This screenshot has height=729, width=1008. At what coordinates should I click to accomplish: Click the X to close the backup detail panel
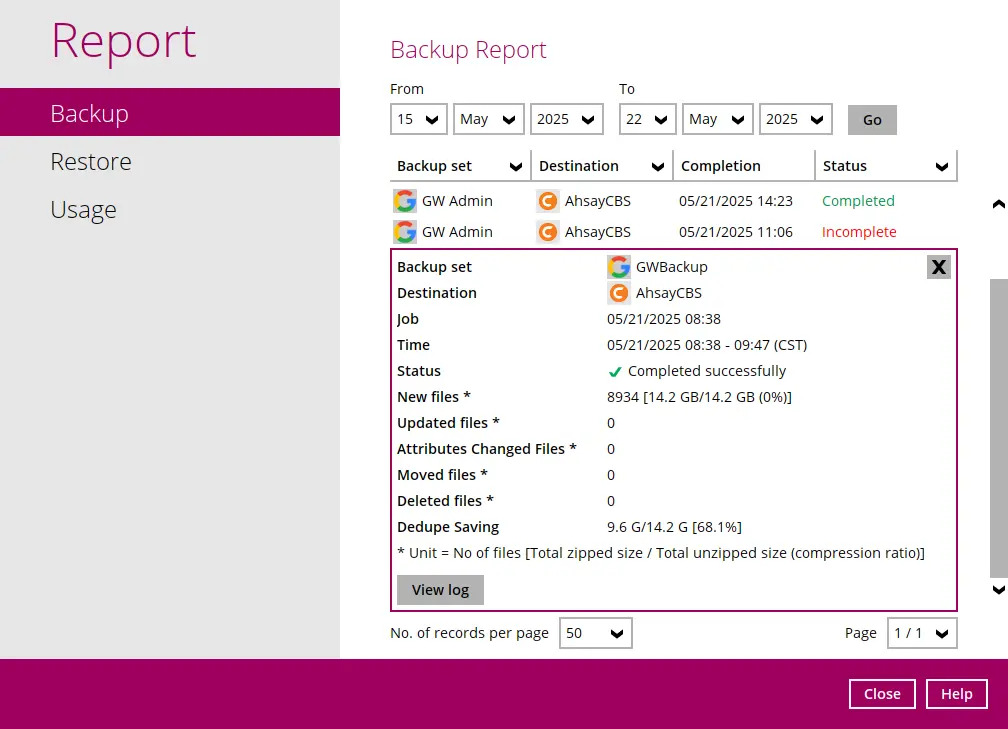[x=938, y=267]
